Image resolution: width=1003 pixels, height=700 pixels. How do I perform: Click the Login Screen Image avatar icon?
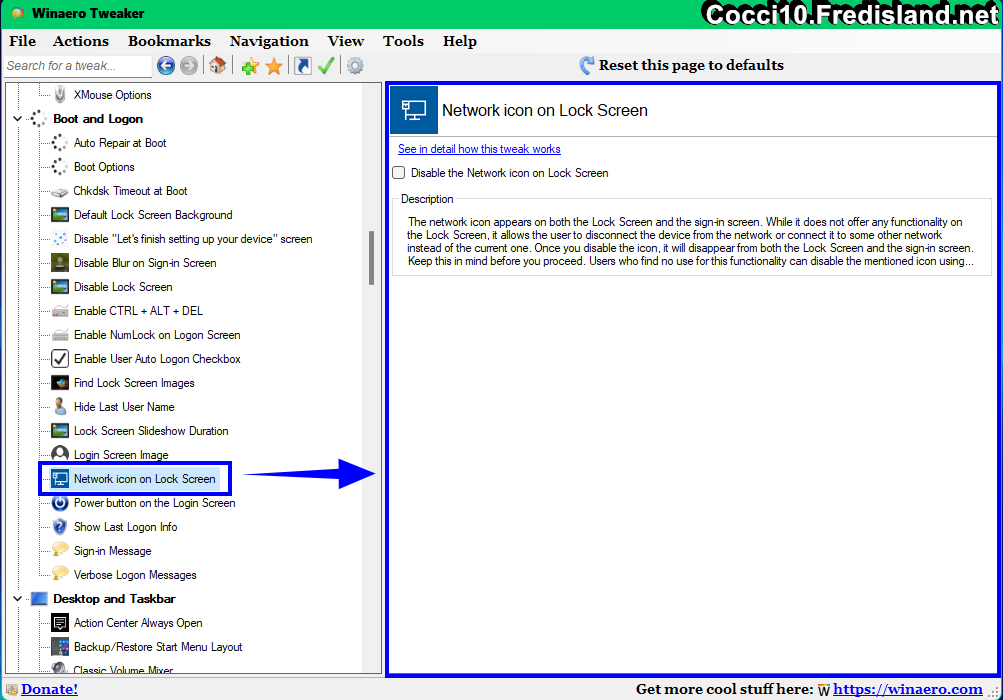59,454
